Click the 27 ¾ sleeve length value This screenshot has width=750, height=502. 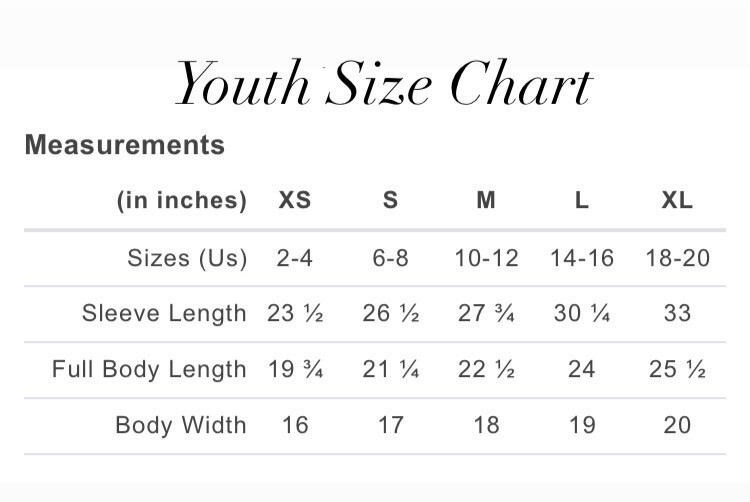486,313
